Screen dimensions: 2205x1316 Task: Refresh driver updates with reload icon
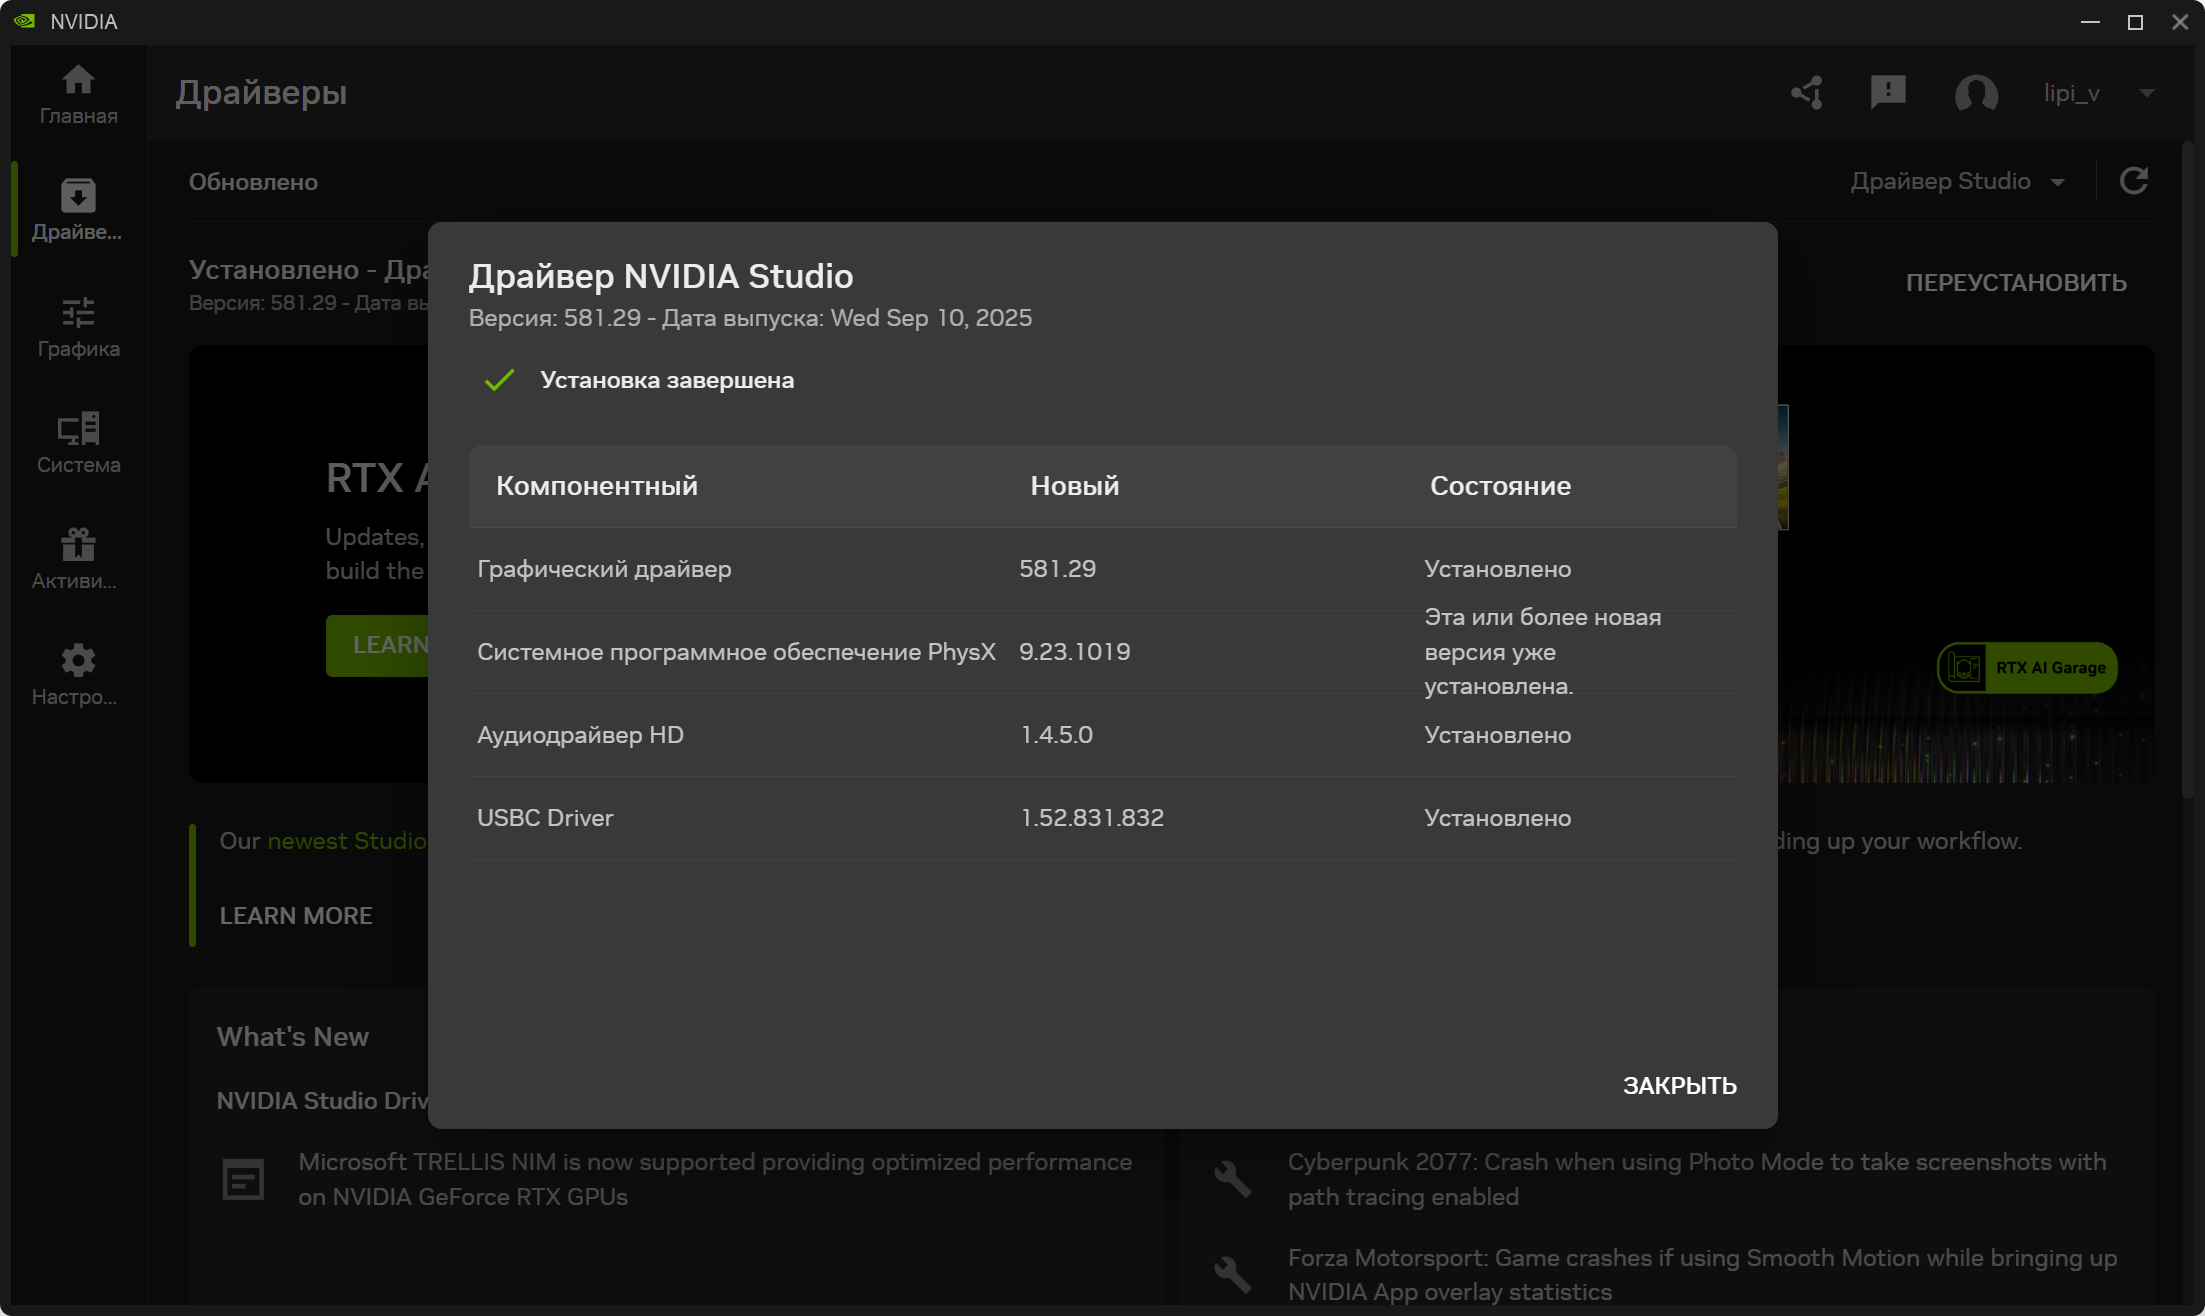pyautogui.click(x=2134, y=181)
